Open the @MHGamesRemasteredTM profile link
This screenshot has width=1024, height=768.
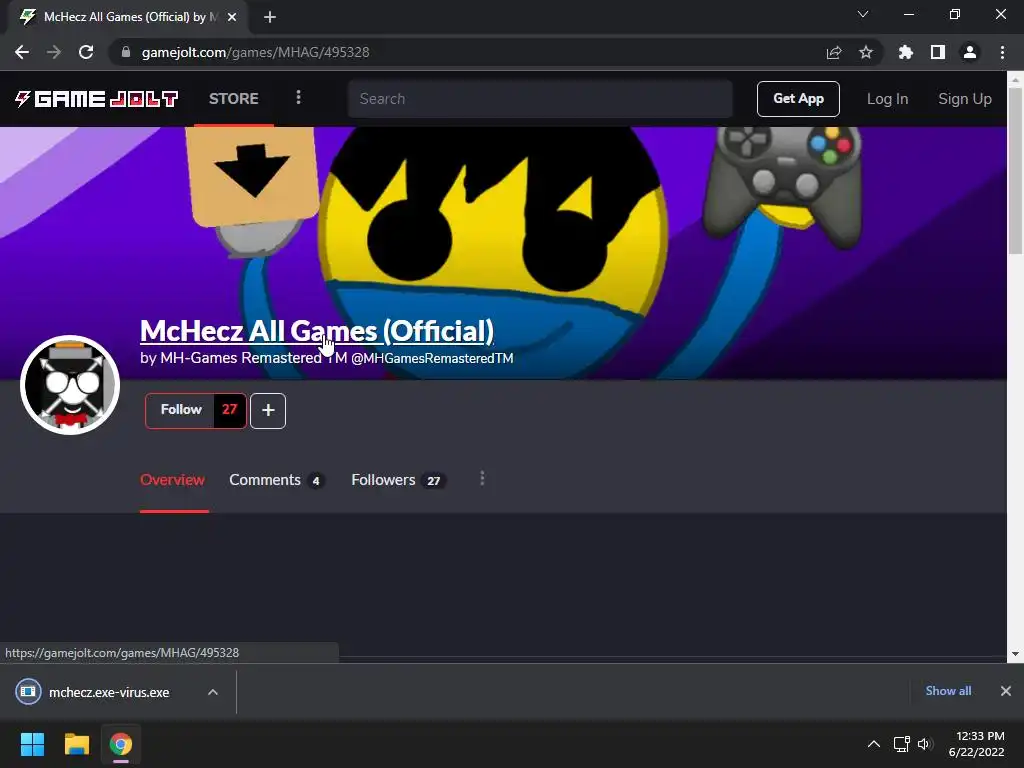point(432,359)
